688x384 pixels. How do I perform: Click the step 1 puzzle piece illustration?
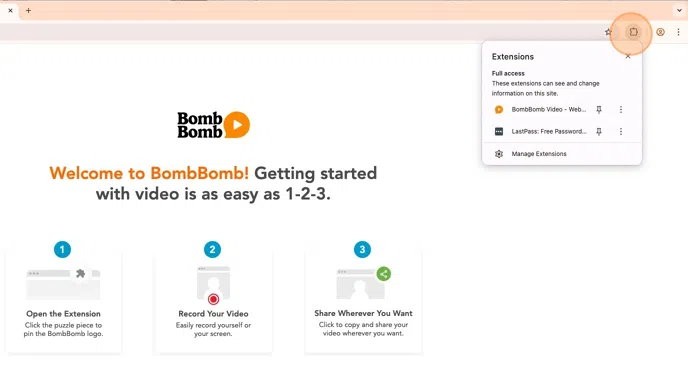coord(80,273)
